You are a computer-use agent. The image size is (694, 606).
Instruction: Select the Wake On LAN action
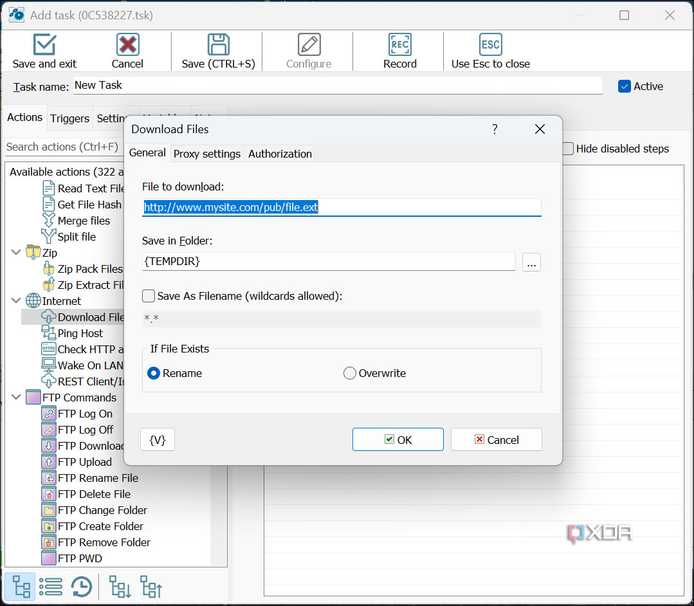point(83,366)
